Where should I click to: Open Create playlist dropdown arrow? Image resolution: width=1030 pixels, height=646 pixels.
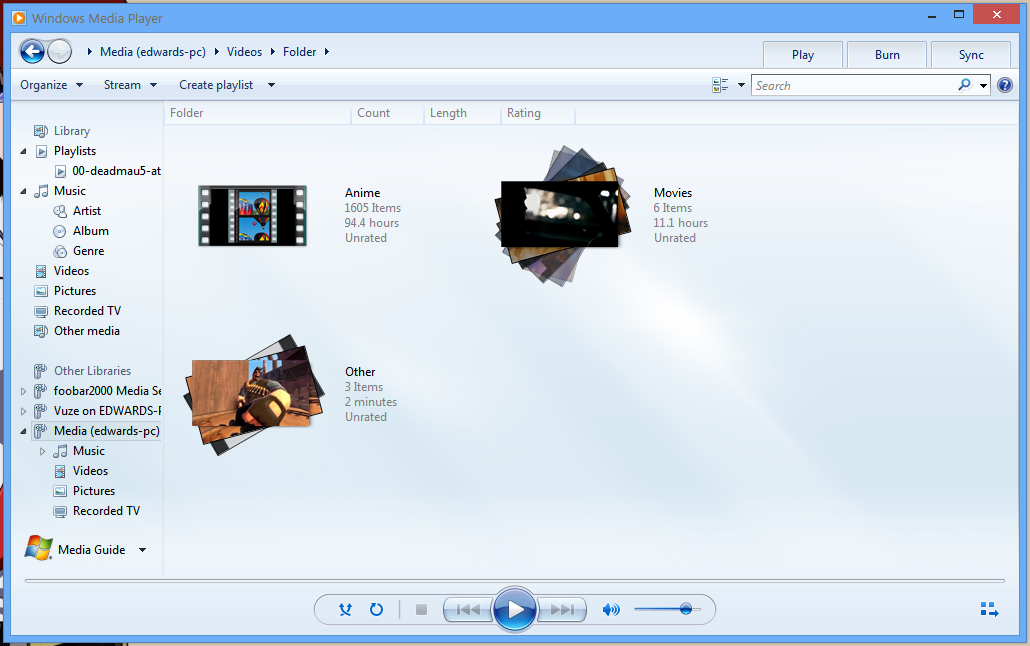click(271, 85)
